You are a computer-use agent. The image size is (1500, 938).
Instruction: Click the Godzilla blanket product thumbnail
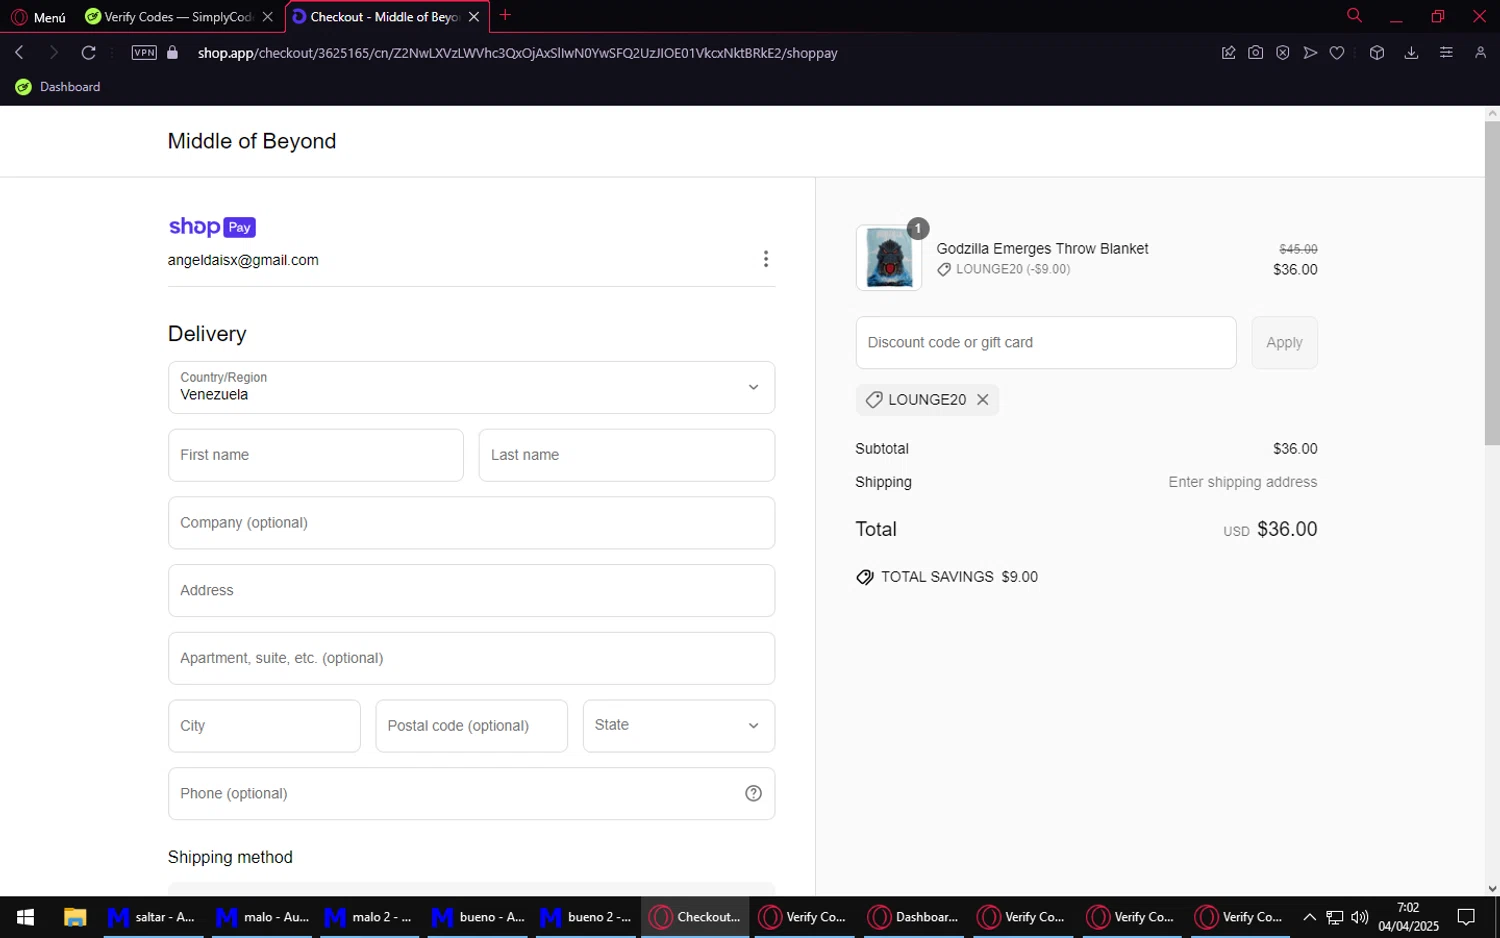click(889, 258)
